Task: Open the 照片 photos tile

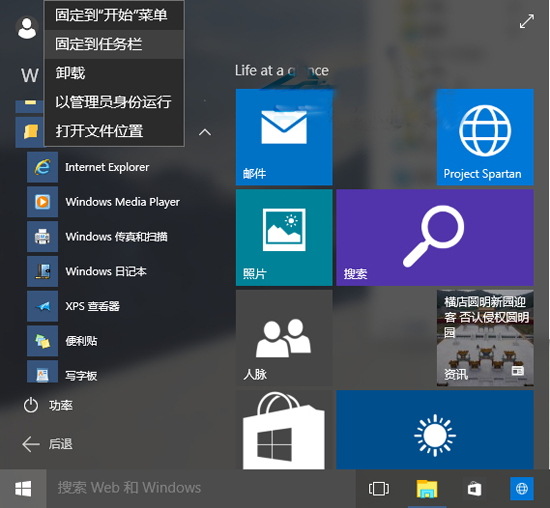Action: (284, 238)
